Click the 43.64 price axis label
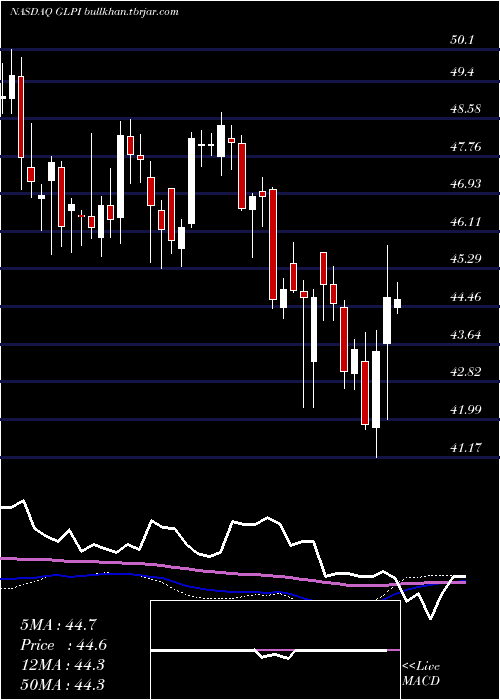Screen dimensions: 500x700 466,335
